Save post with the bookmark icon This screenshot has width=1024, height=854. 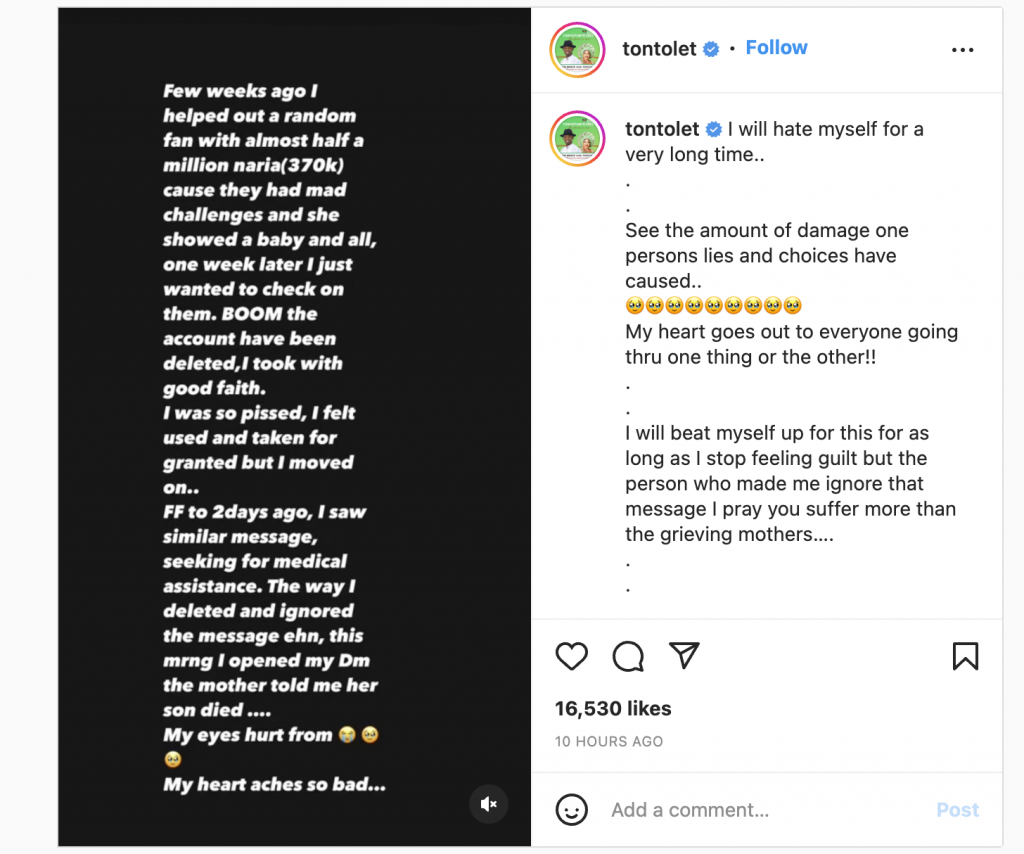[x=965, y=656]
